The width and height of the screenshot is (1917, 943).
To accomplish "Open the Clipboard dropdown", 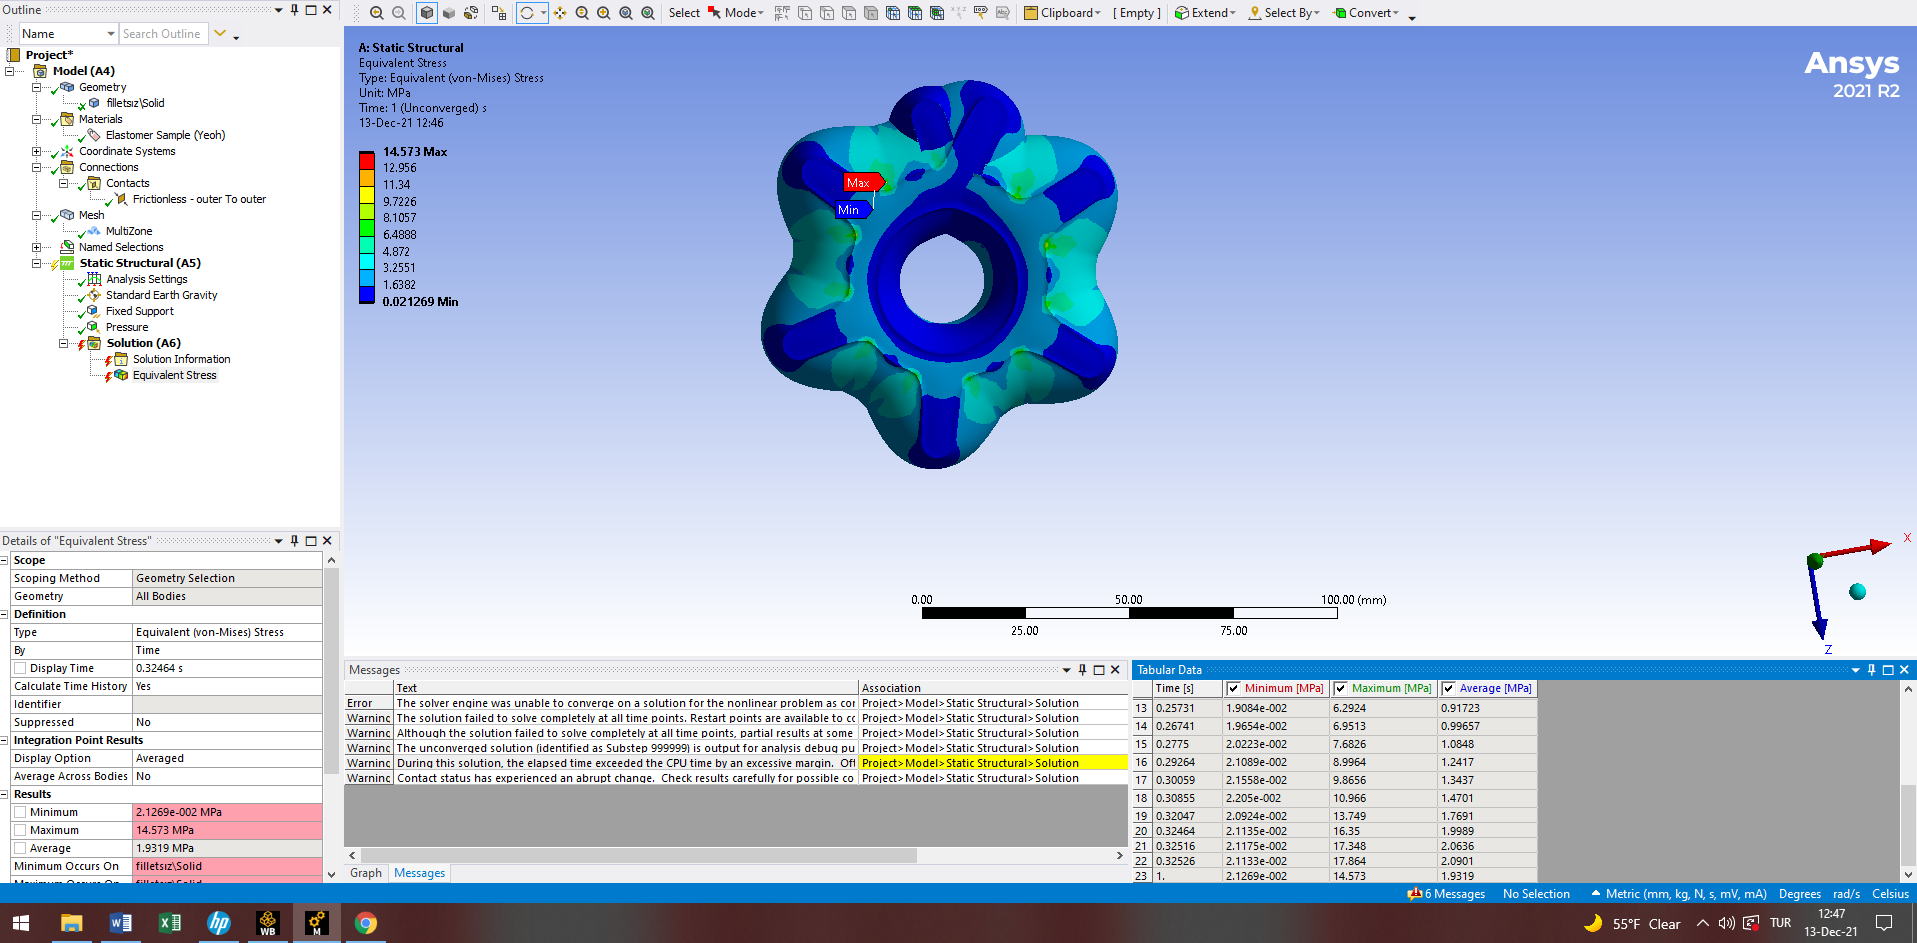I will coord(1061,13).
